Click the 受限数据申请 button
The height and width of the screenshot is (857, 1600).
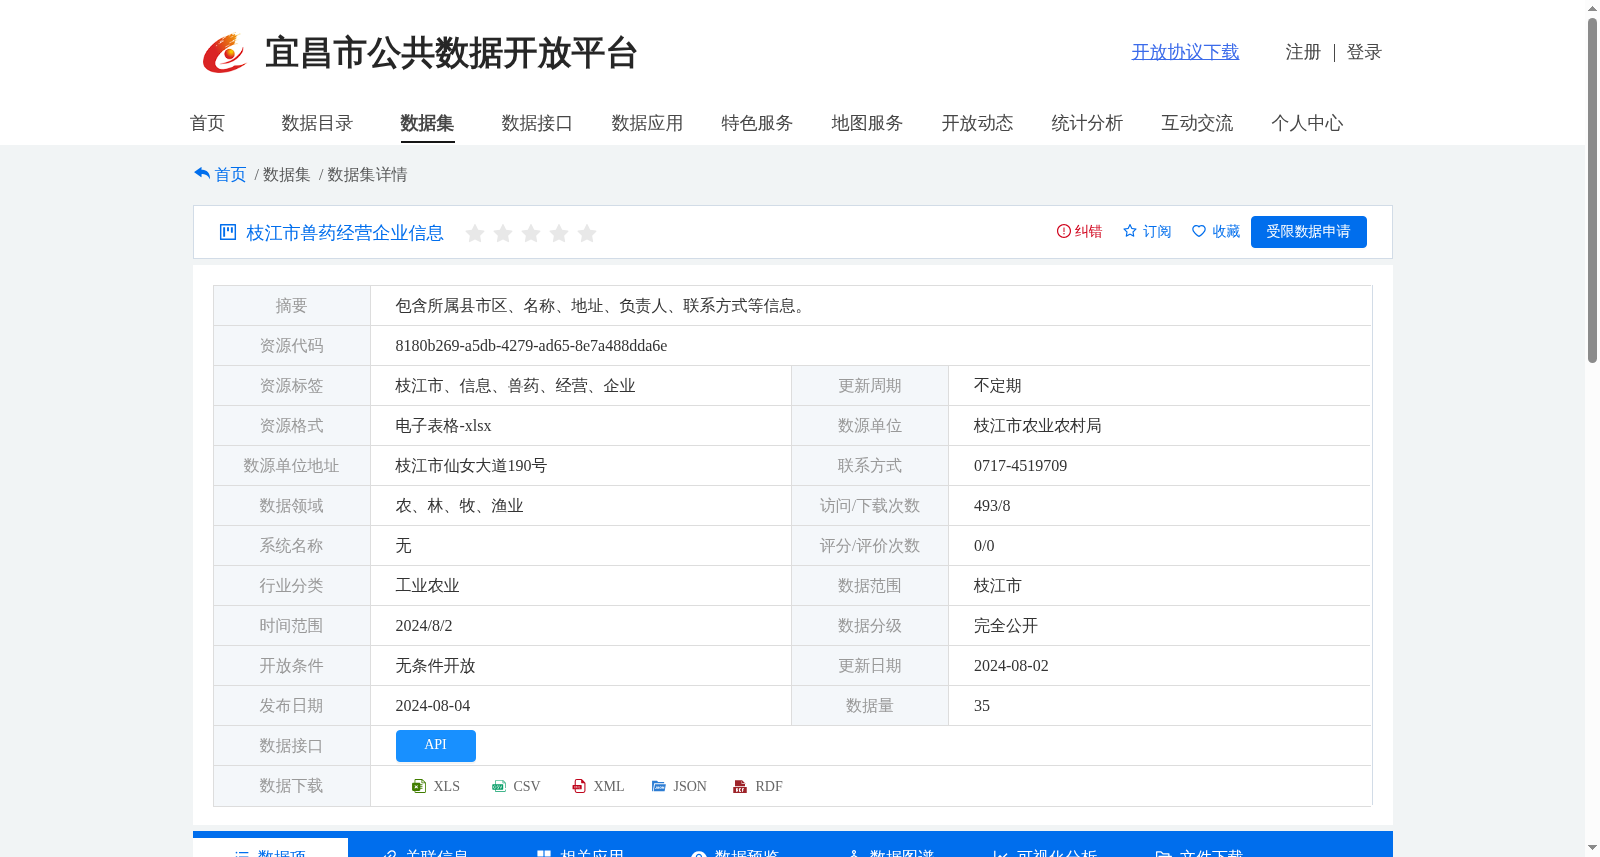click(1308, 232)
